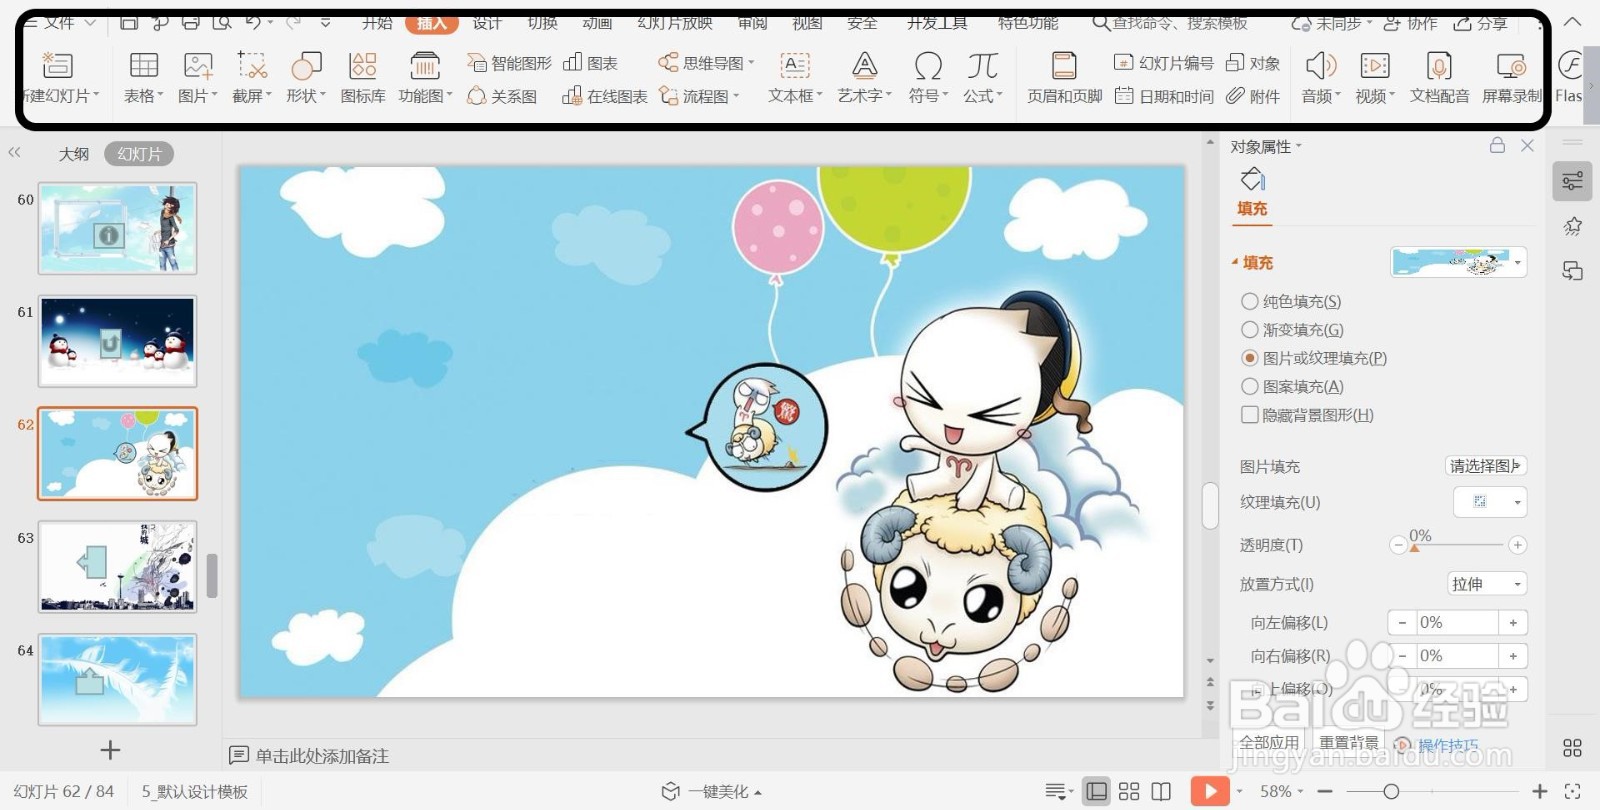This screenshot has width=1600, height=810.
Task: Insert an 对象 object
Action: coord(1253,63)
